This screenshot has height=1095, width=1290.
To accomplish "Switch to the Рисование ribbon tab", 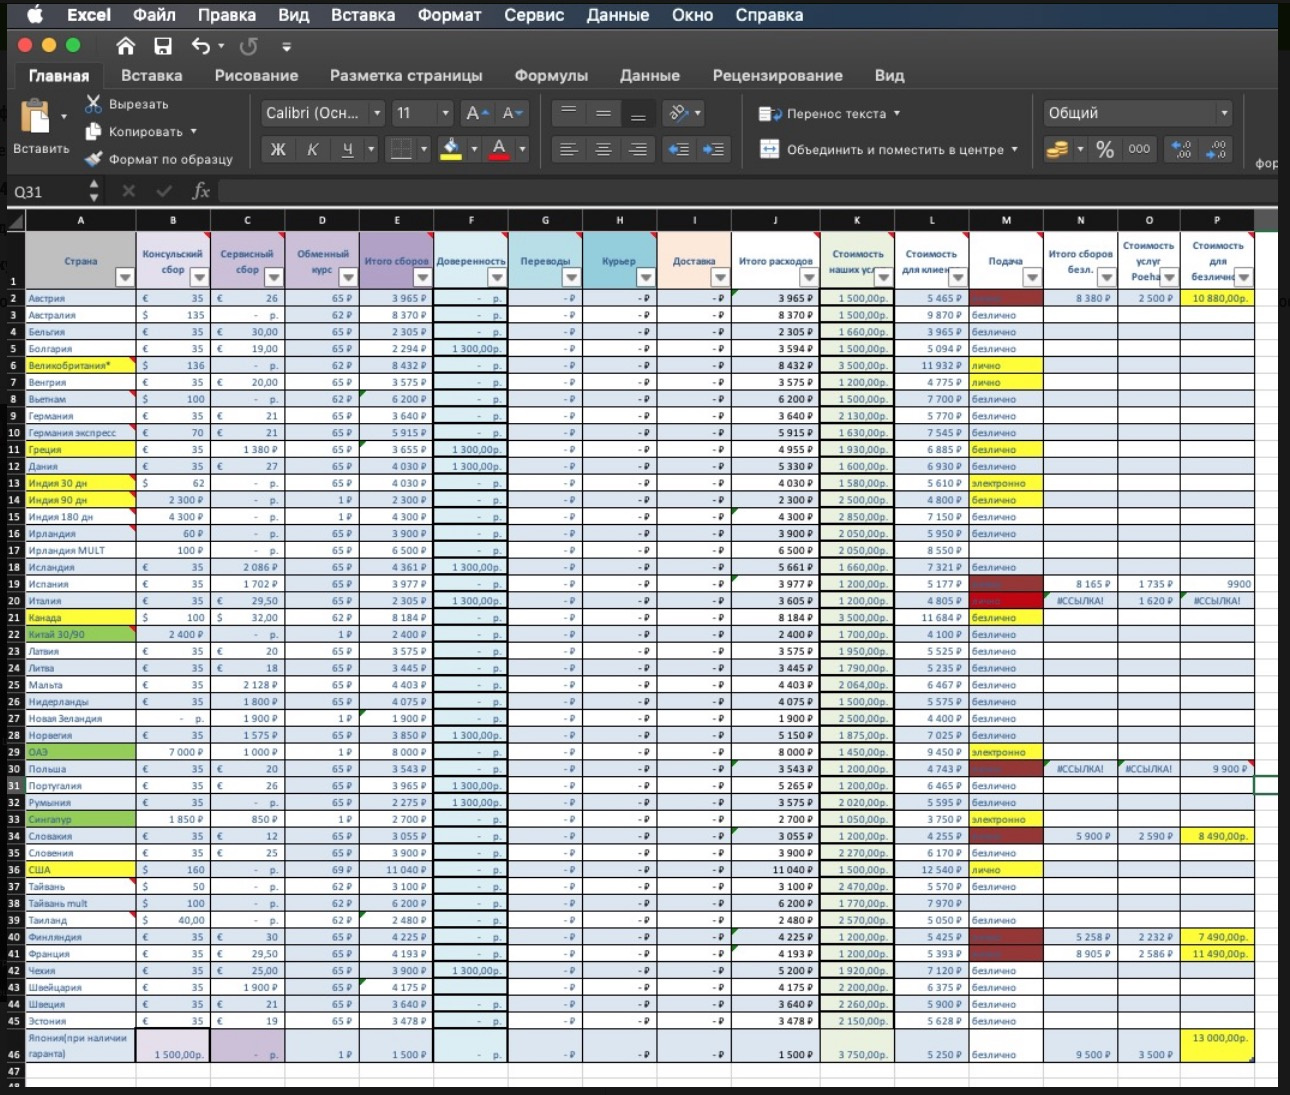I will pyautogui.click(x=256, y=75).
